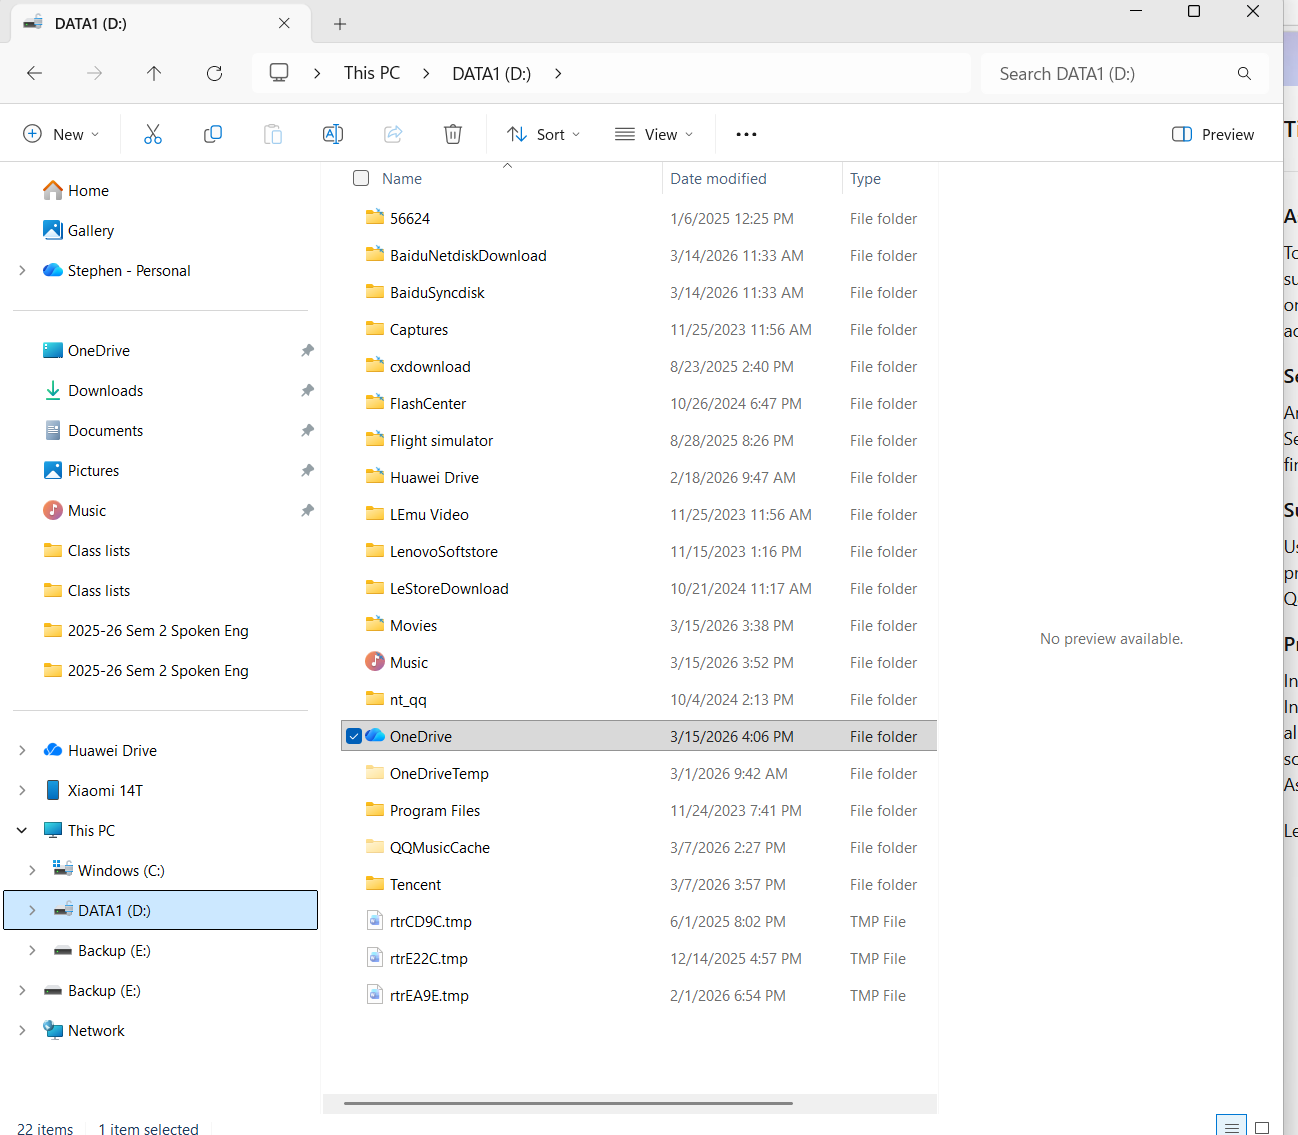
Task: Click the search magnifier icon
Action: pos(1244,73)
